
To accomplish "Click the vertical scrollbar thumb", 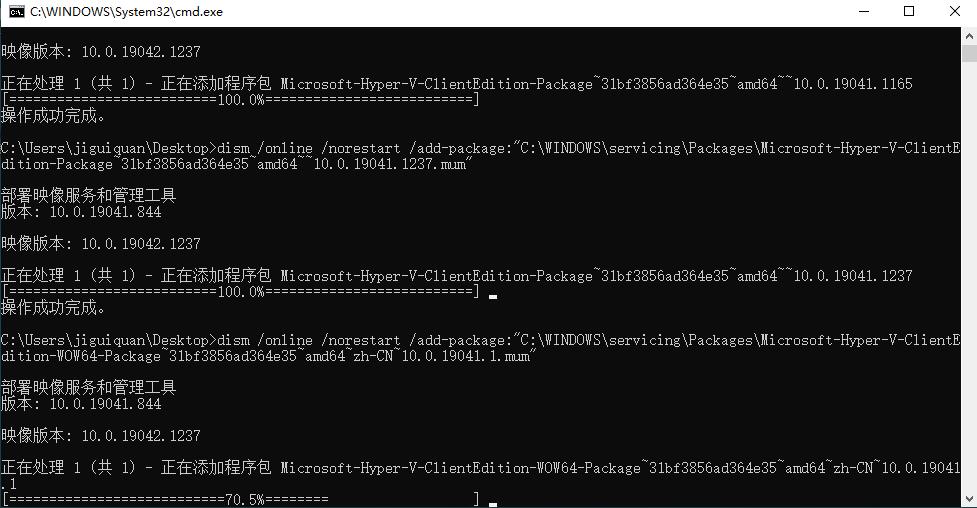I will [x=969, y=53].
